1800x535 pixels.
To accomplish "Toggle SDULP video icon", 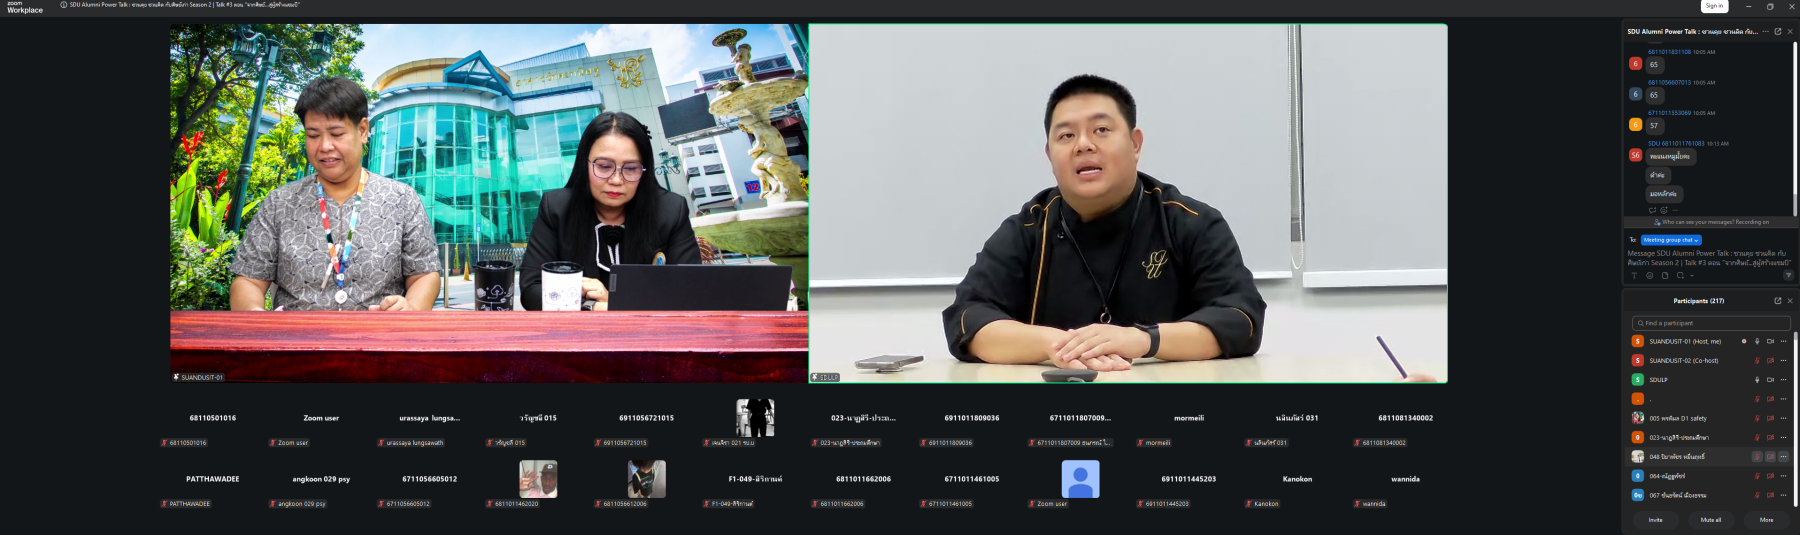I will [x=1770, y=380].
